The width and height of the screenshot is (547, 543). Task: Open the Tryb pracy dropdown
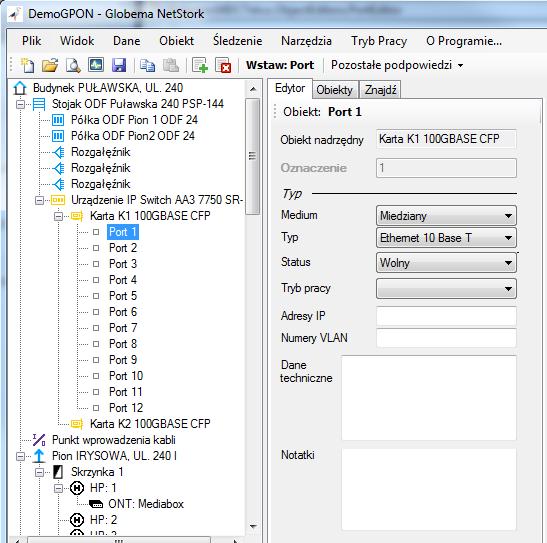coord(446,288)
